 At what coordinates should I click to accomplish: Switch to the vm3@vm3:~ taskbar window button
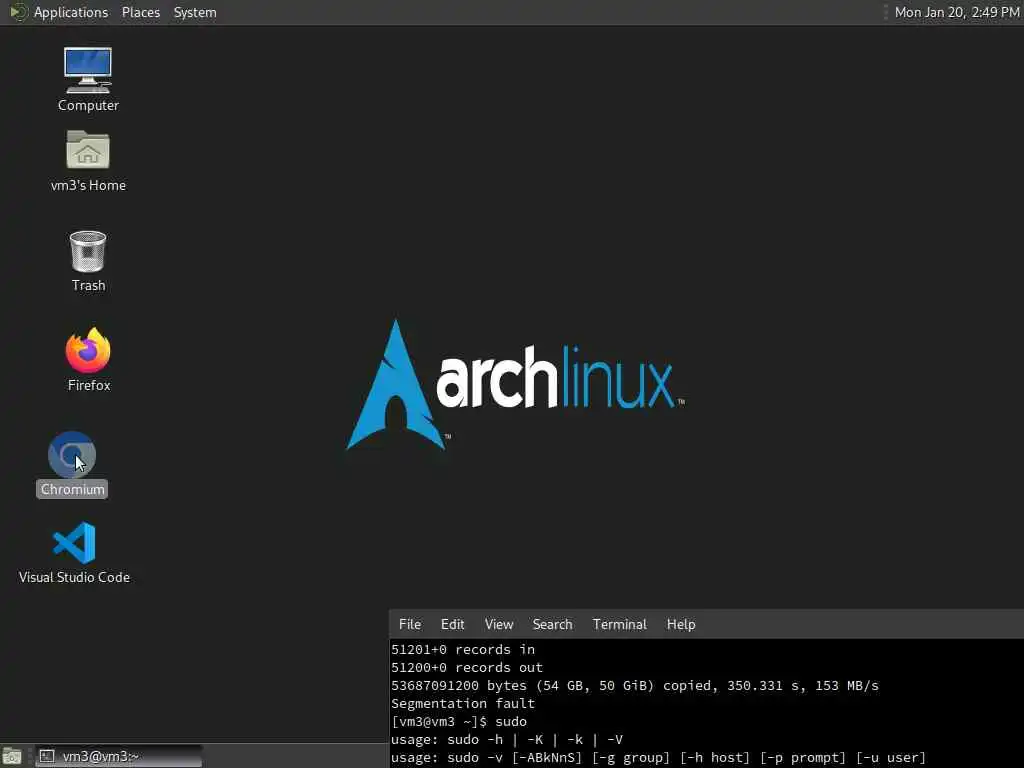click(119, 756)
